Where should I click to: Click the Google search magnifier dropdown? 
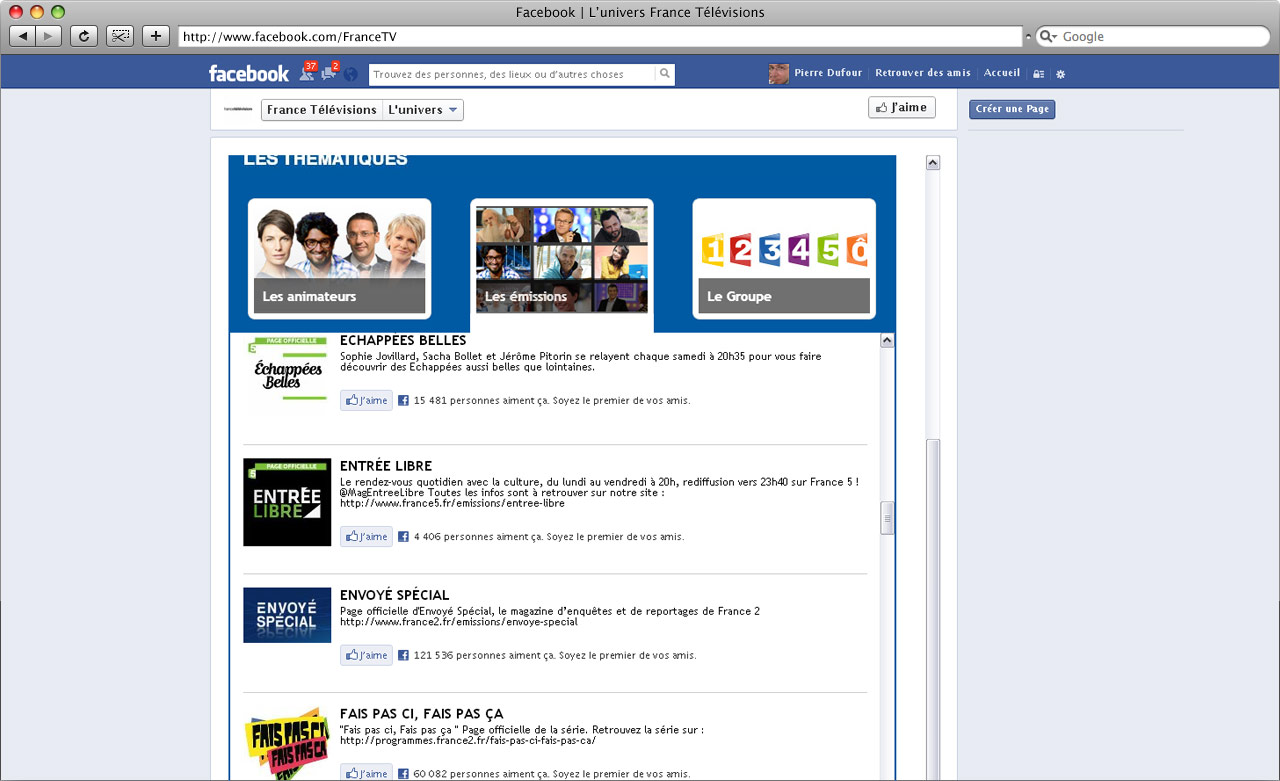click(1049, 36)
